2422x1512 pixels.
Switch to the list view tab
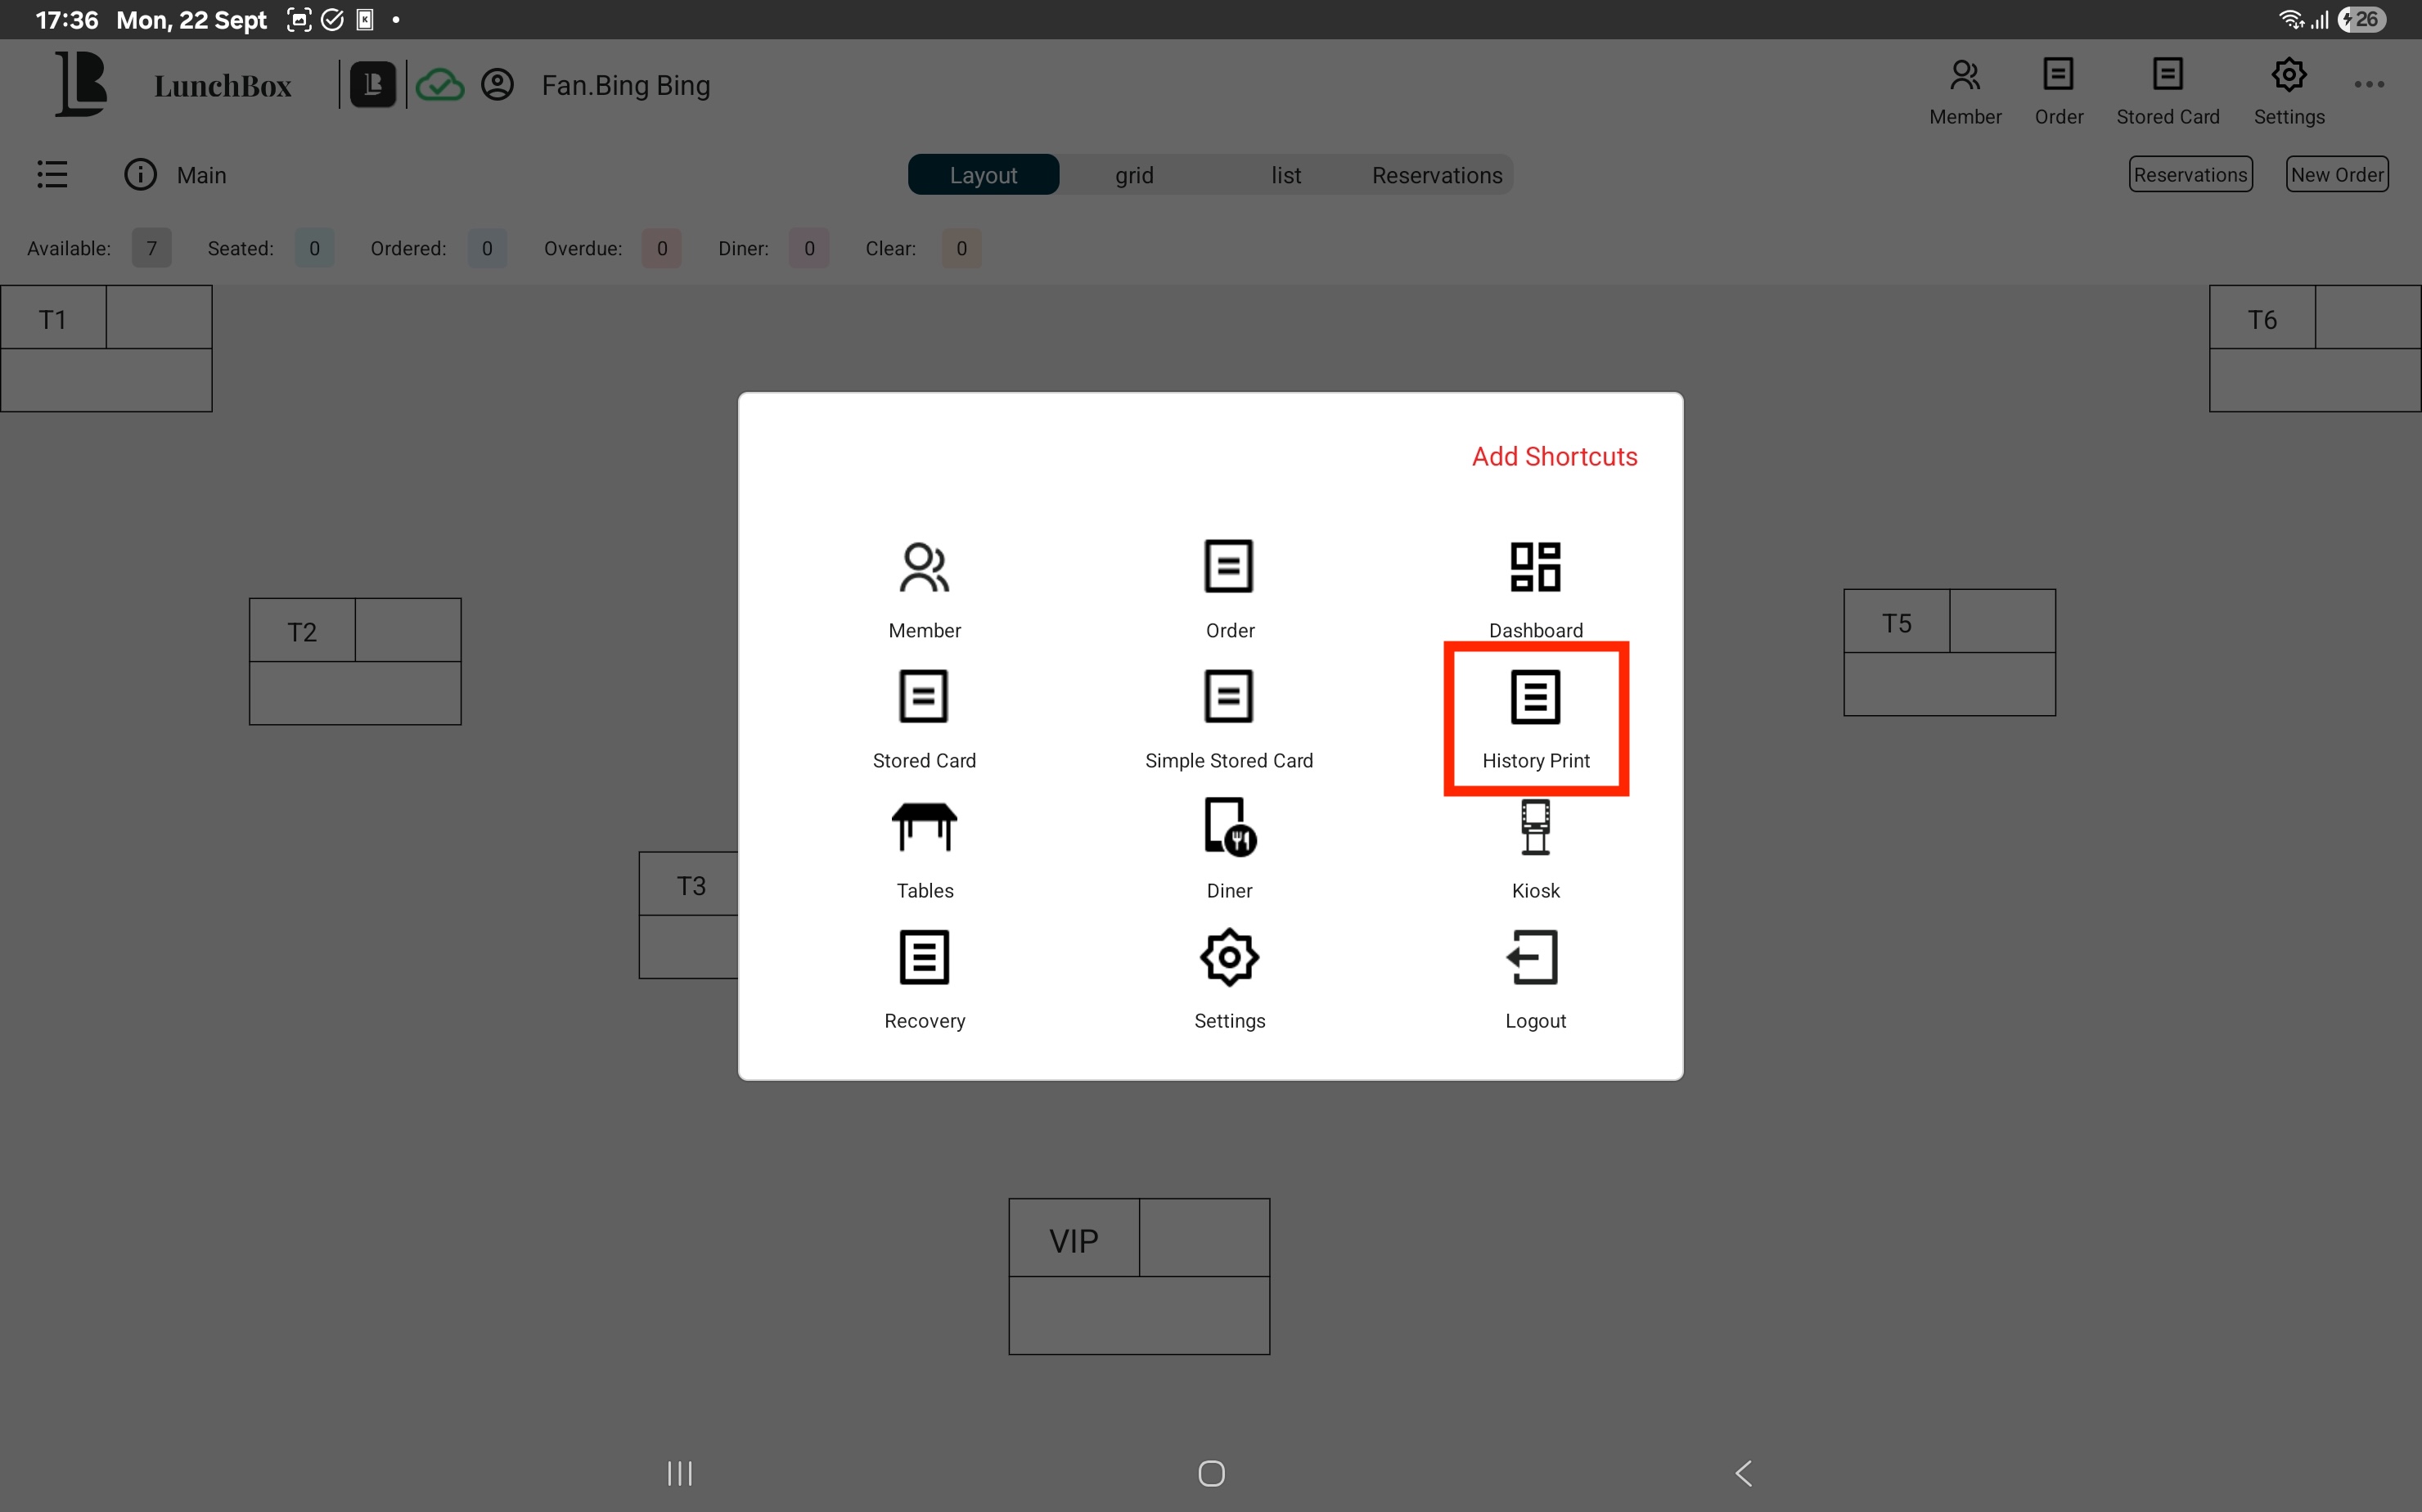pyautogui.click(x=1286, y=175)
